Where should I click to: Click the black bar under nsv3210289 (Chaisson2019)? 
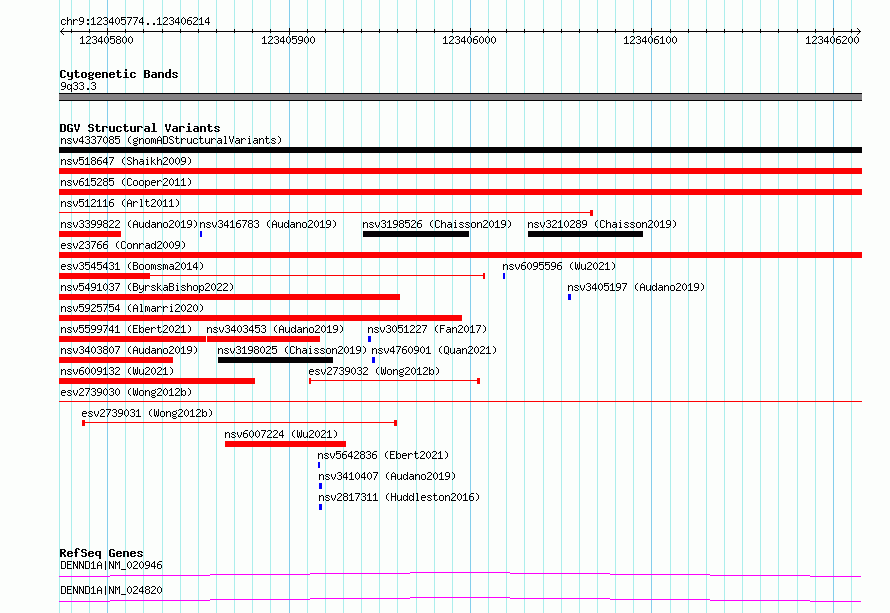585,234
